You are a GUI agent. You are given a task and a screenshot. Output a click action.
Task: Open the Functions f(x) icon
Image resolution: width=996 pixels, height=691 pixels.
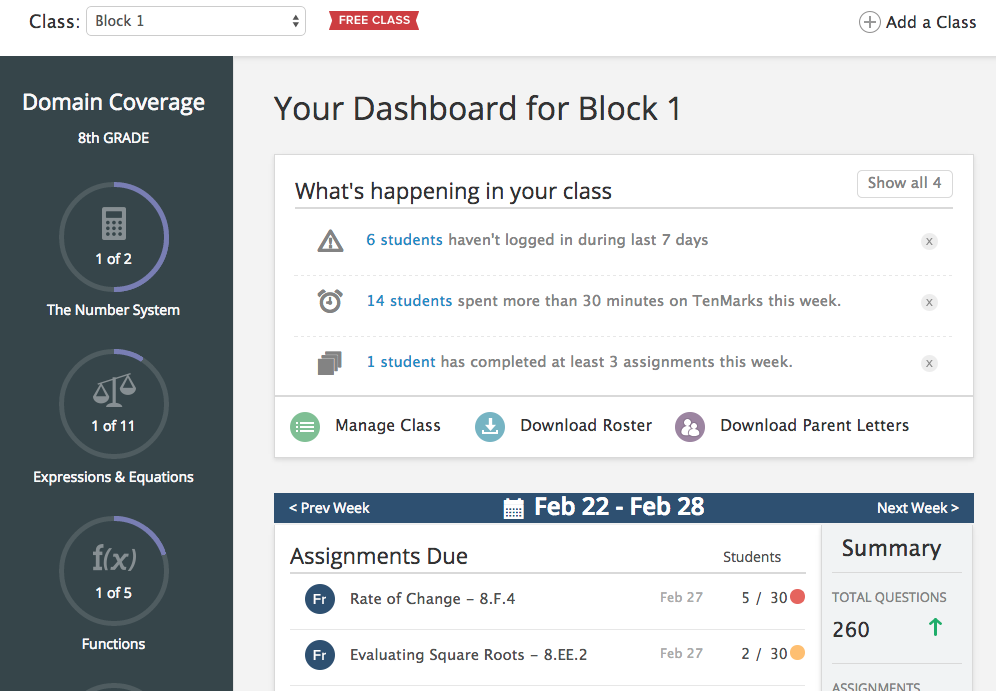coord(114,558)
